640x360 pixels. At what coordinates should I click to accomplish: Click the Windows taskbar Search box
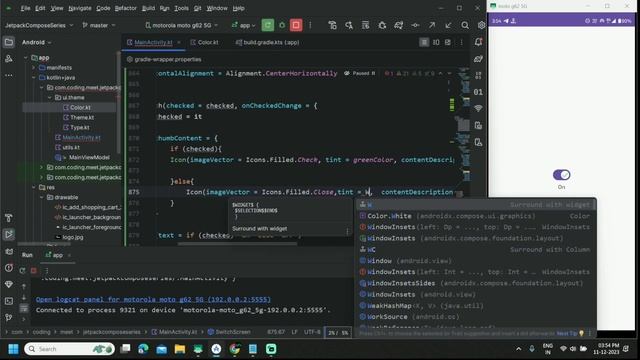pos(69,349)
